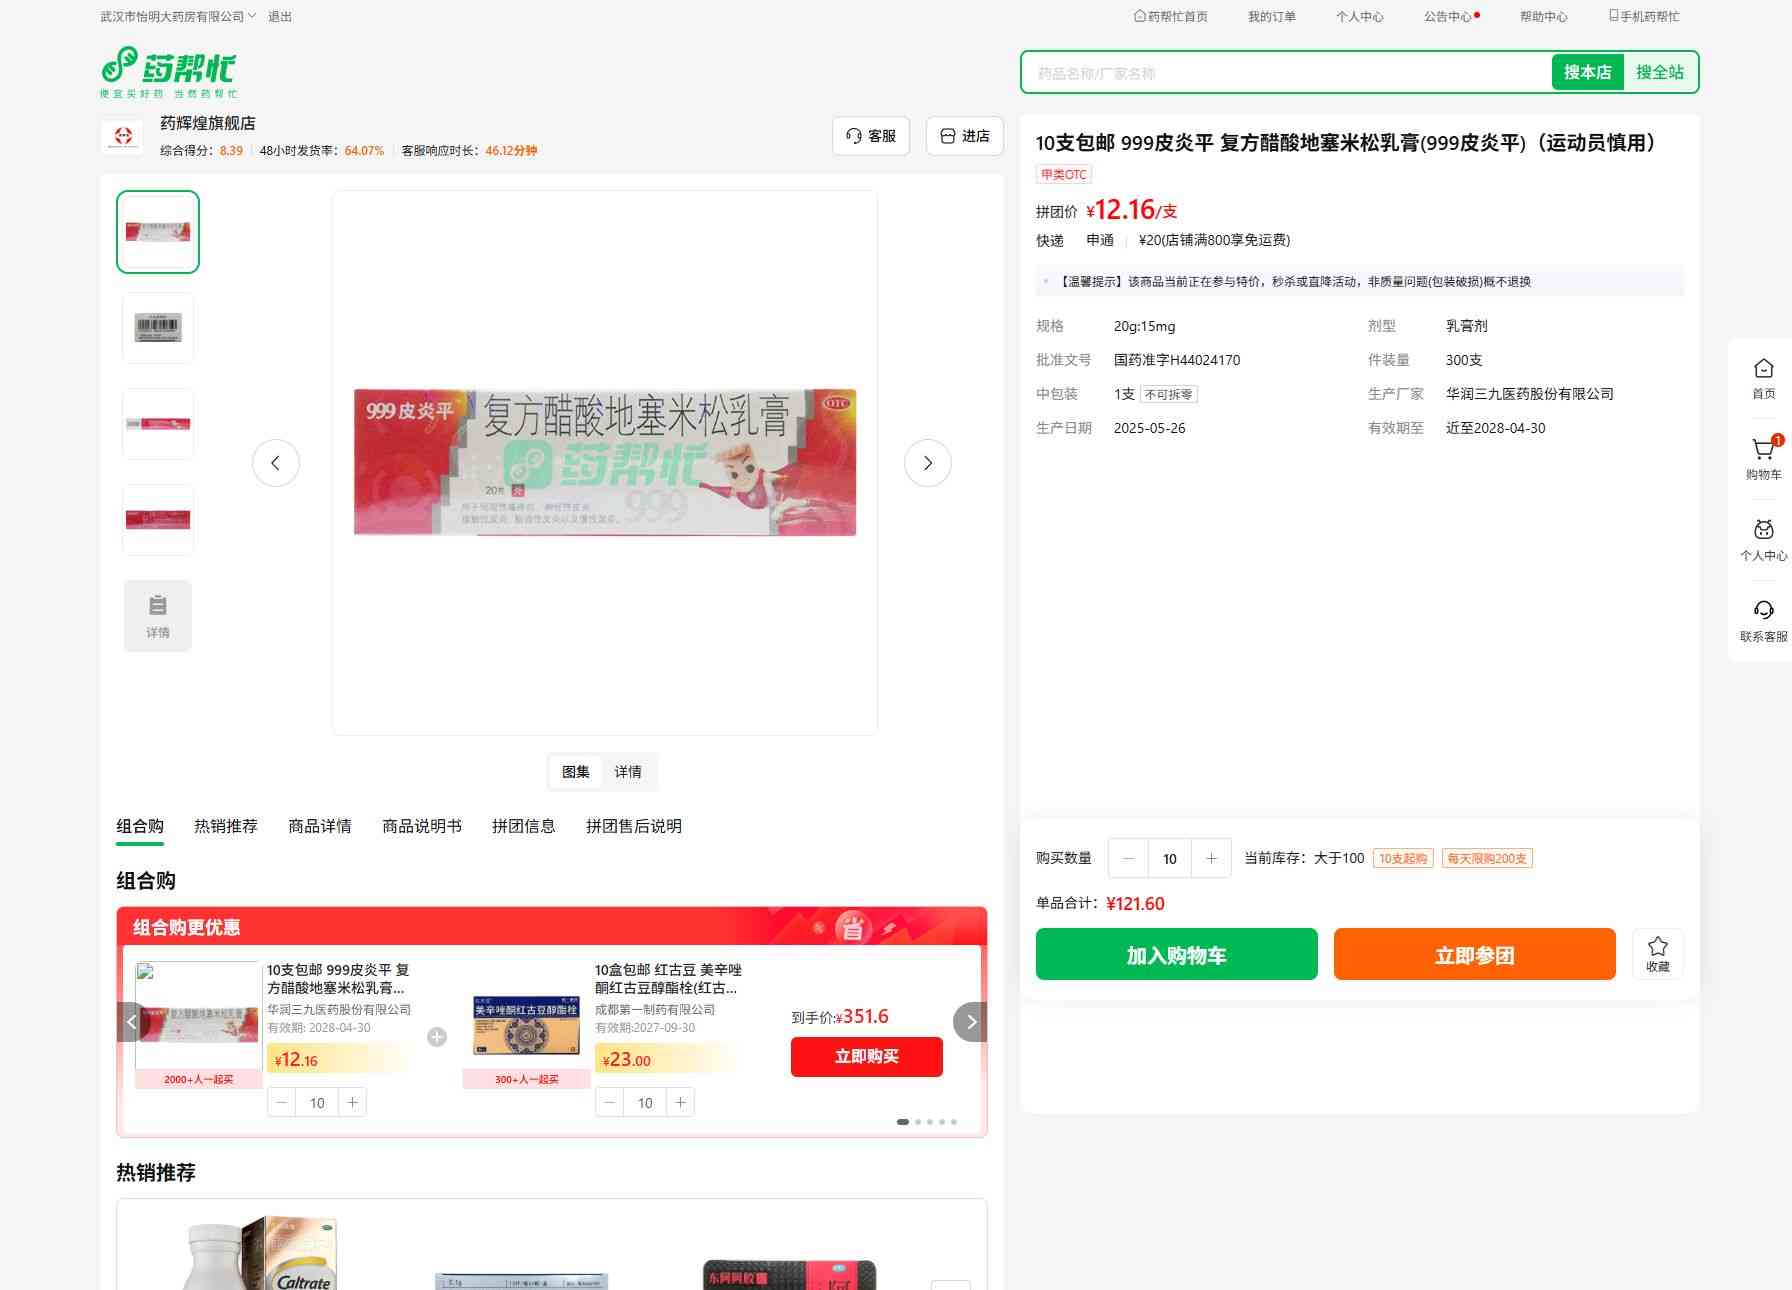Show next product image with right arrow
The height and width of the screenshot is (1290, 1792).
(x=927, y=463)
